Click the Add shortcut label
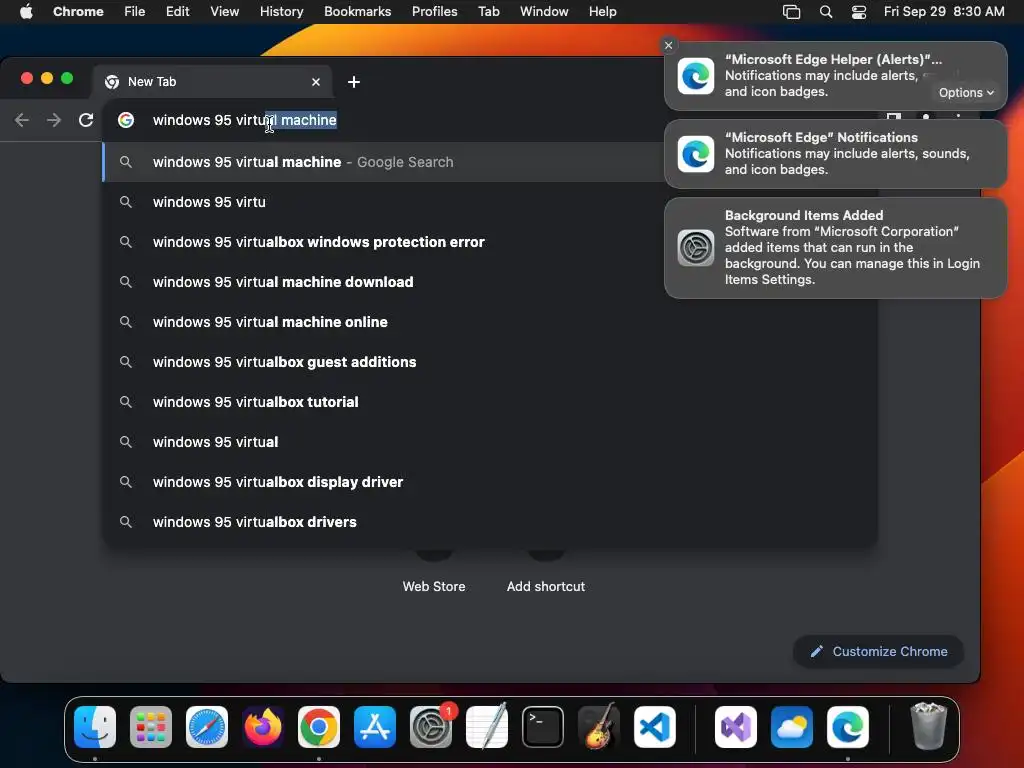 tap(546, 586)
